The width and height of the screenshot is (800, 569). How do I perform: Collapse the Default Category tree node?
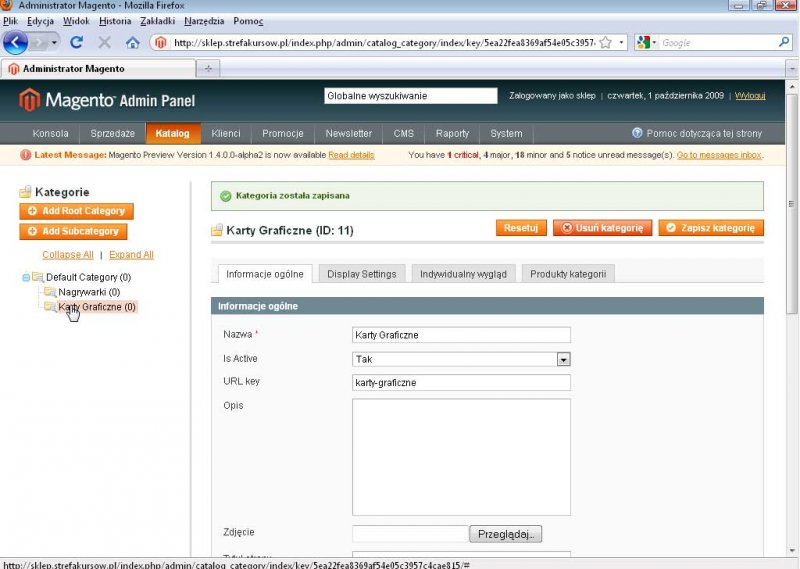click(25, 277)
